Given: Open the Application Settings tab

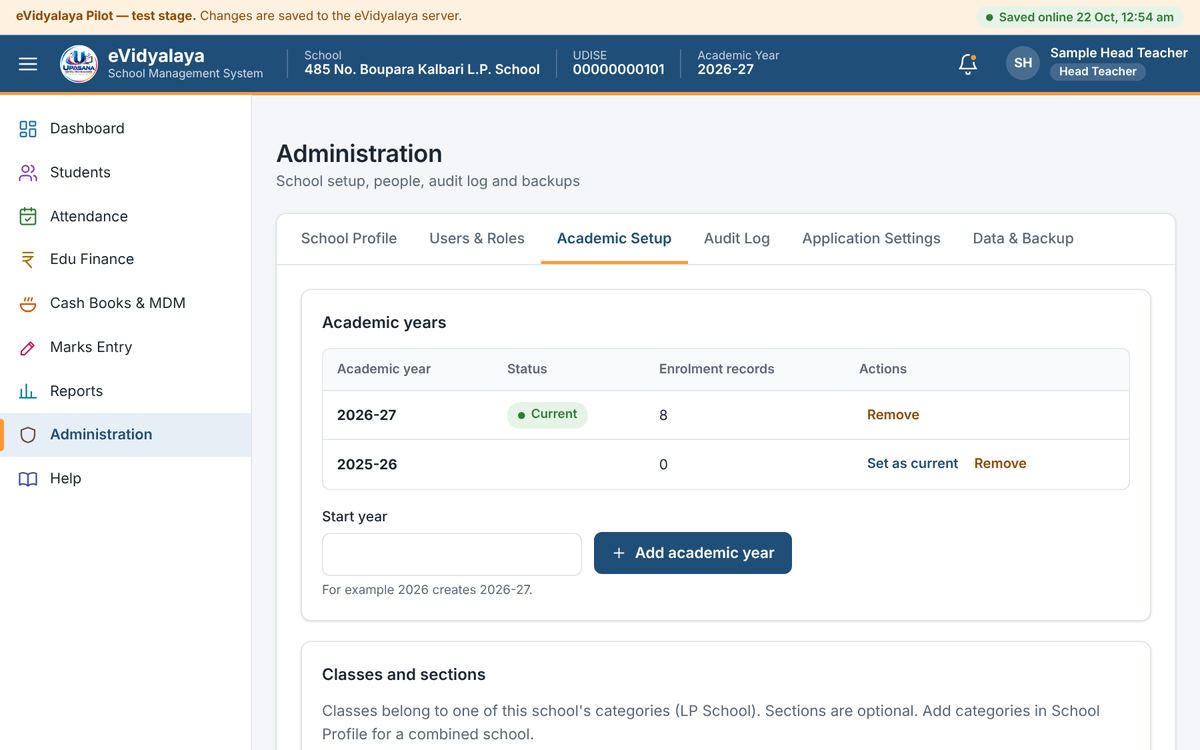Looking at the screenshot, I should point(871,239).
